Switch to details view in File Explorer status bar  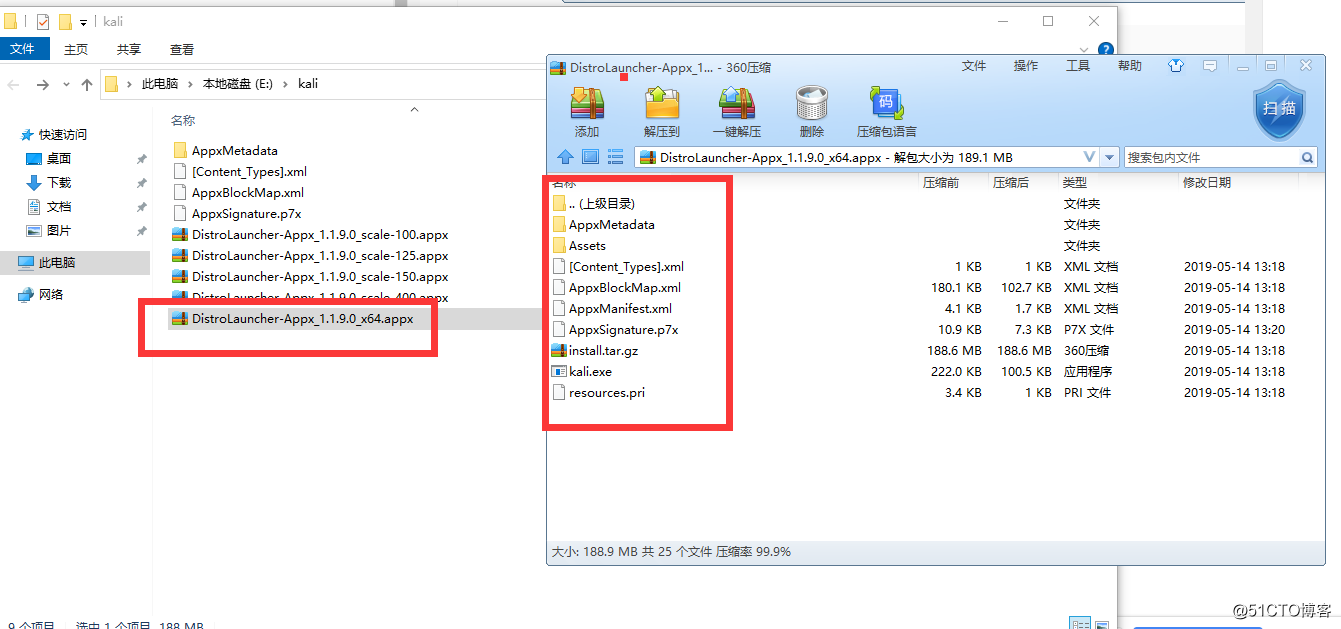point(1080,624)
